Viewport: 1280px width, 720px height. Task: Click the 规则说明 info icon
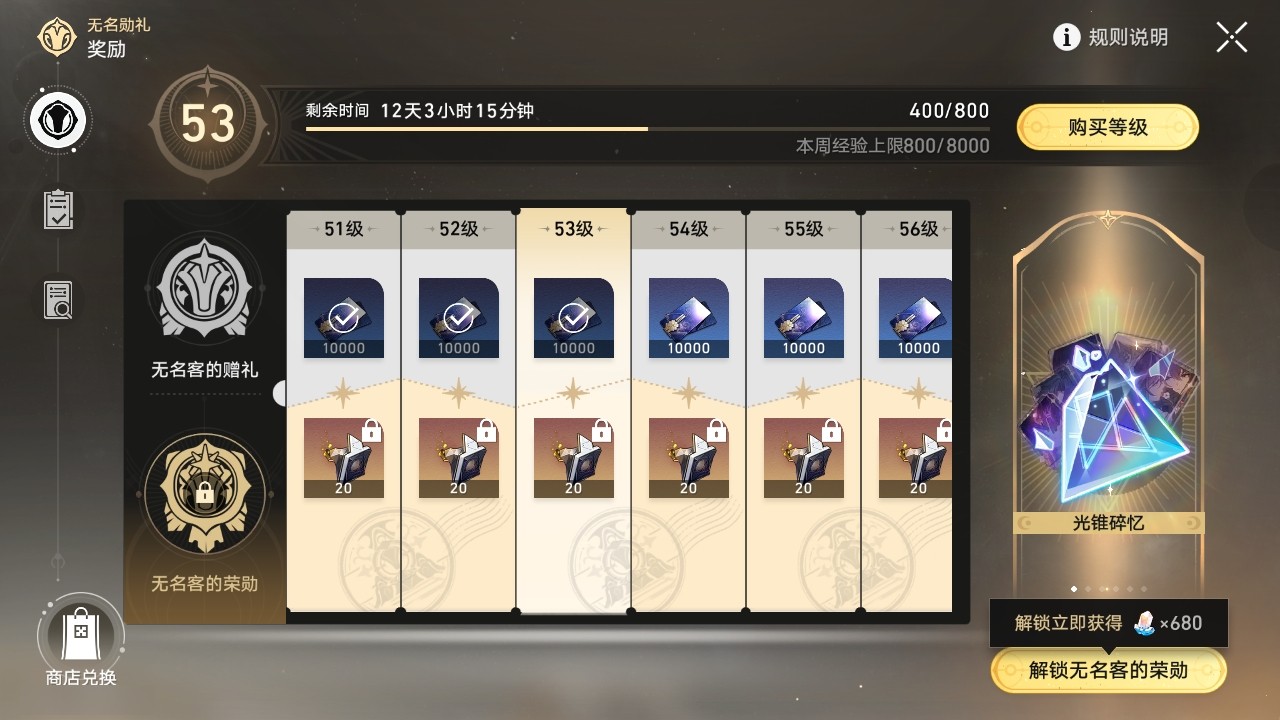[1067, 38]
